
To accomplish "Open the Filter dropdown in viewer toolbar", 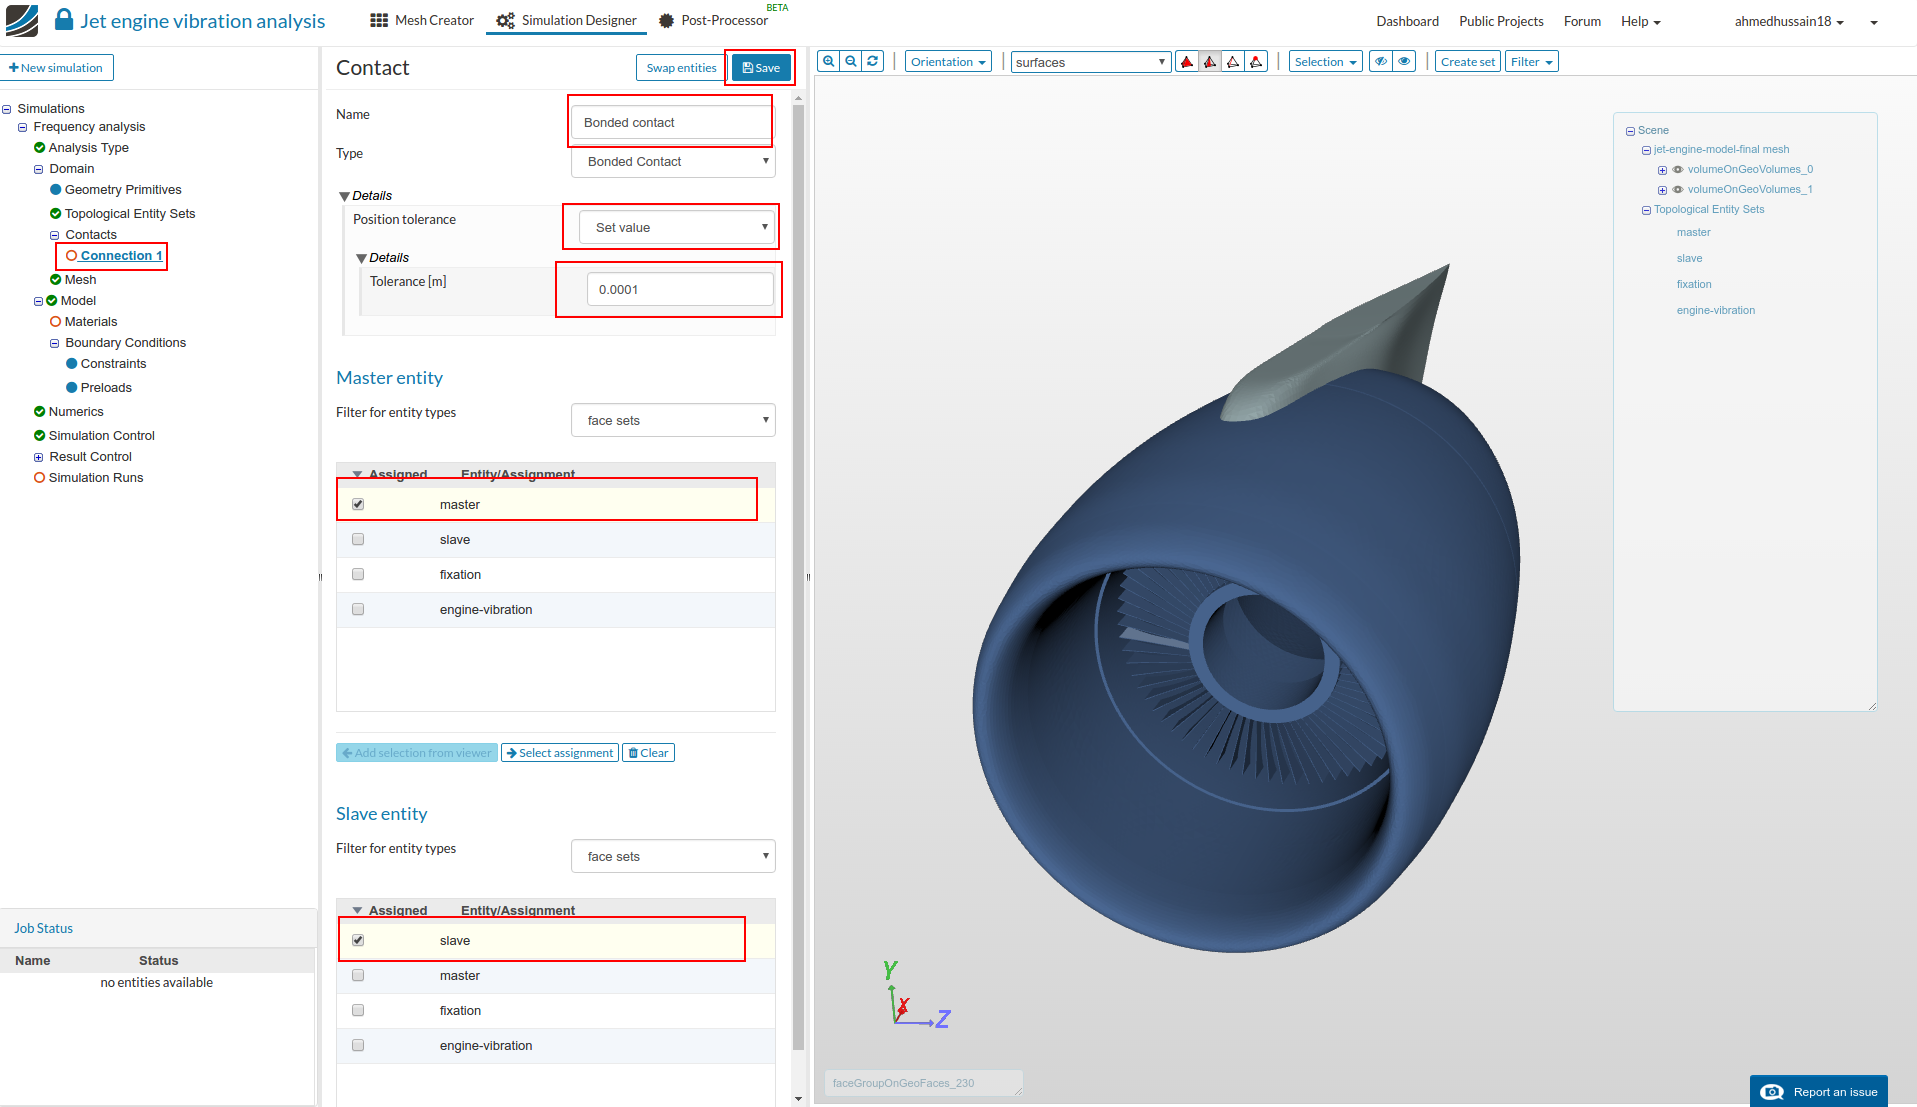I will click(x=1531, y=62).
